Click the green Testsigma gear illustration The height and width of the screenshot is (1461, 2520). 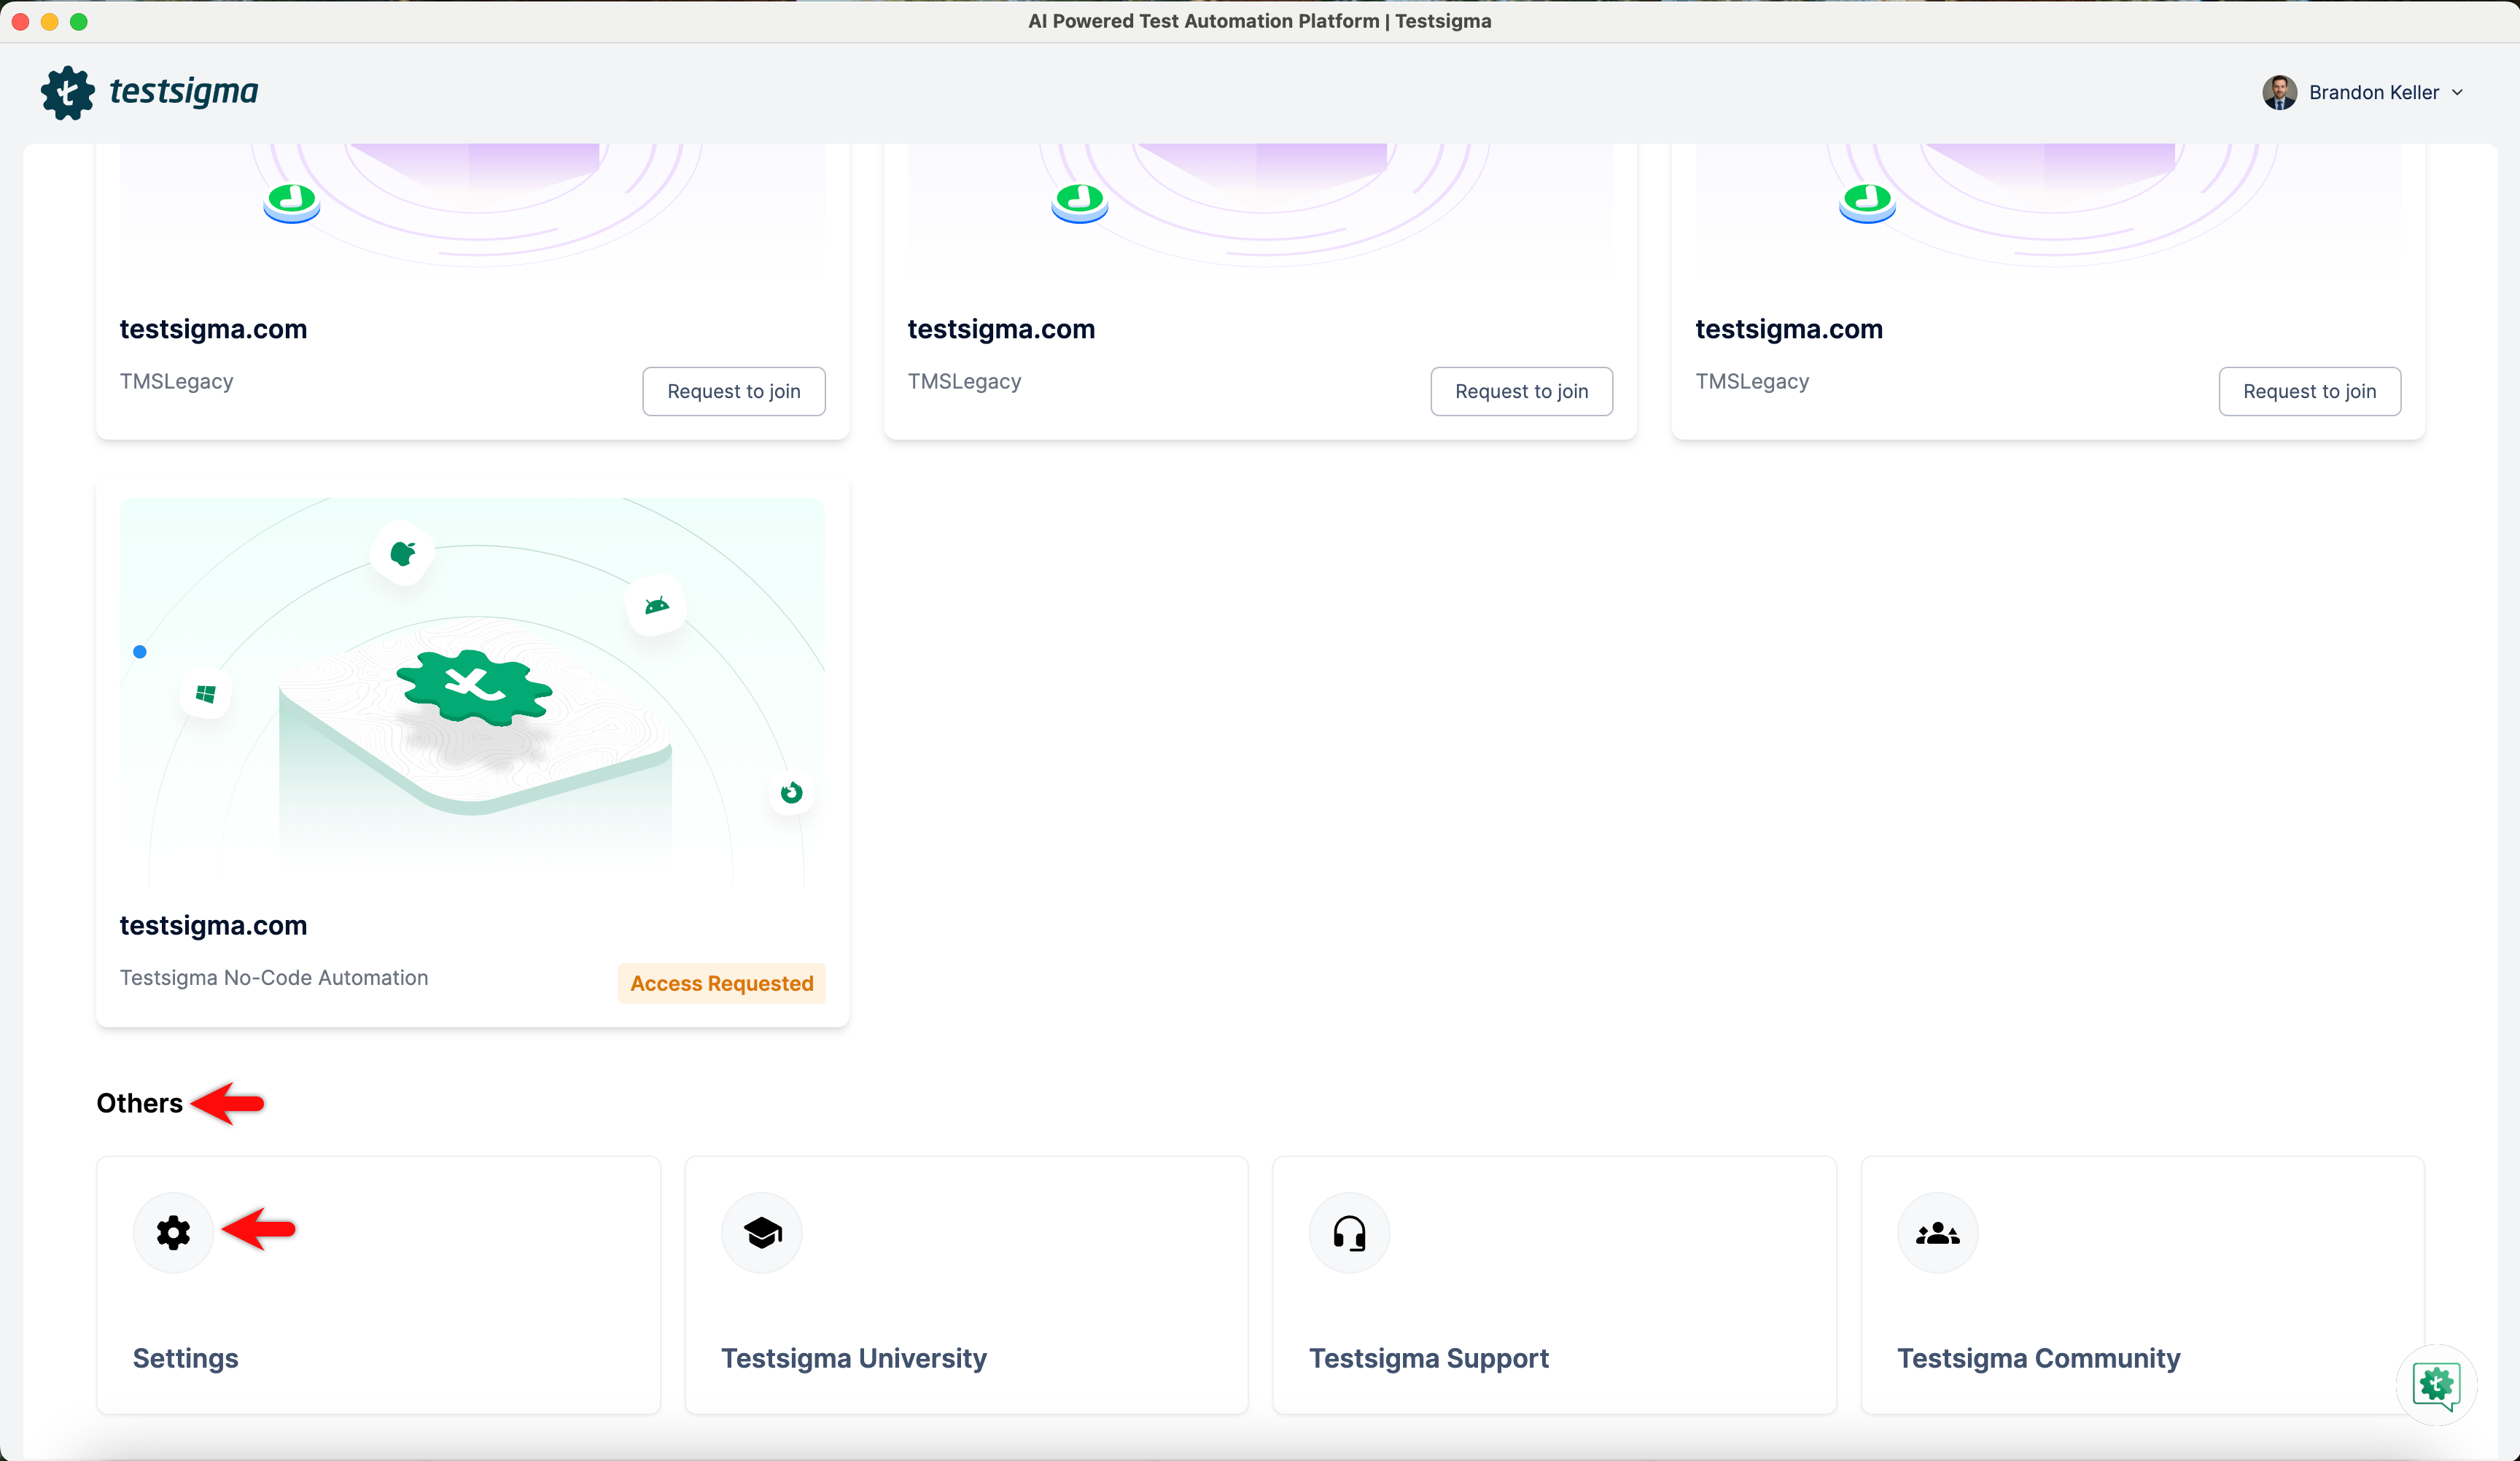[x=474, y=688]
